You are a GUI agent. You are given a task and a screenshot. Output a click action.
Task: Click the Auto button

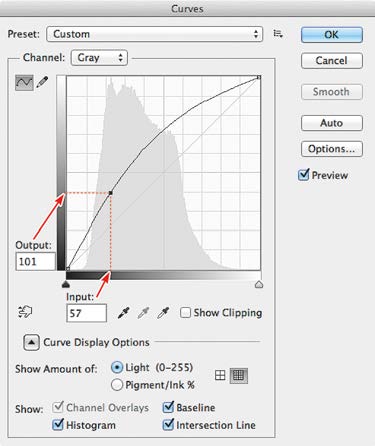coord(332,123)
